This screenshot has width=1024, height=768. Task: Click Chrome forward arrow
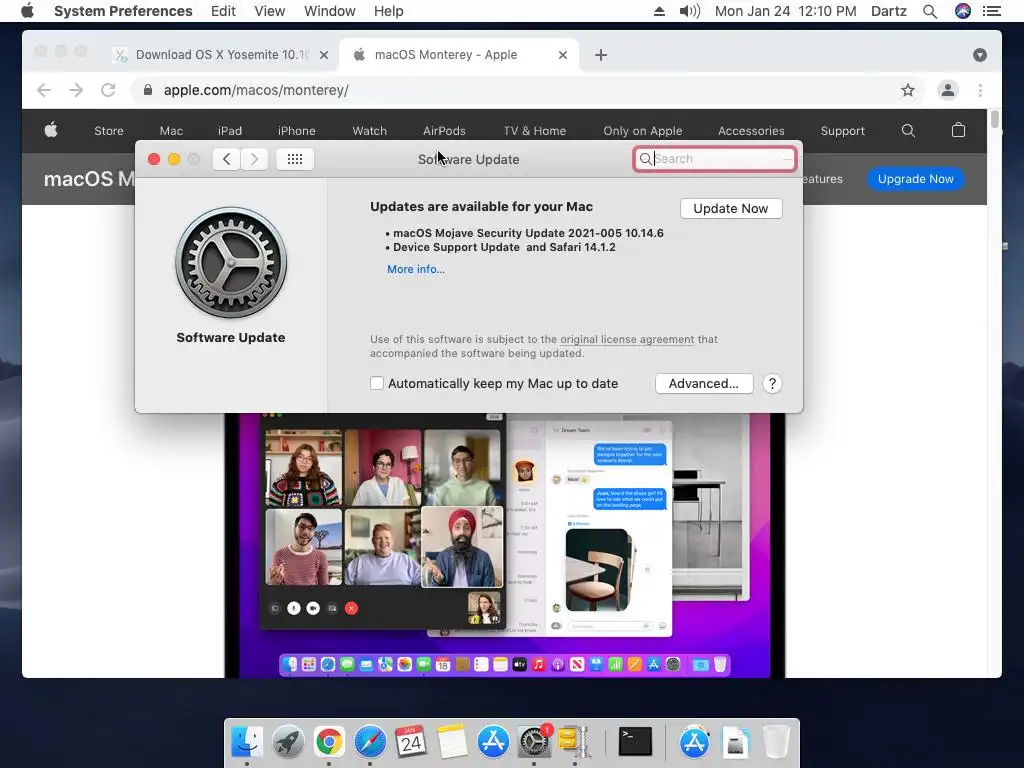click(x=76, y=90)
